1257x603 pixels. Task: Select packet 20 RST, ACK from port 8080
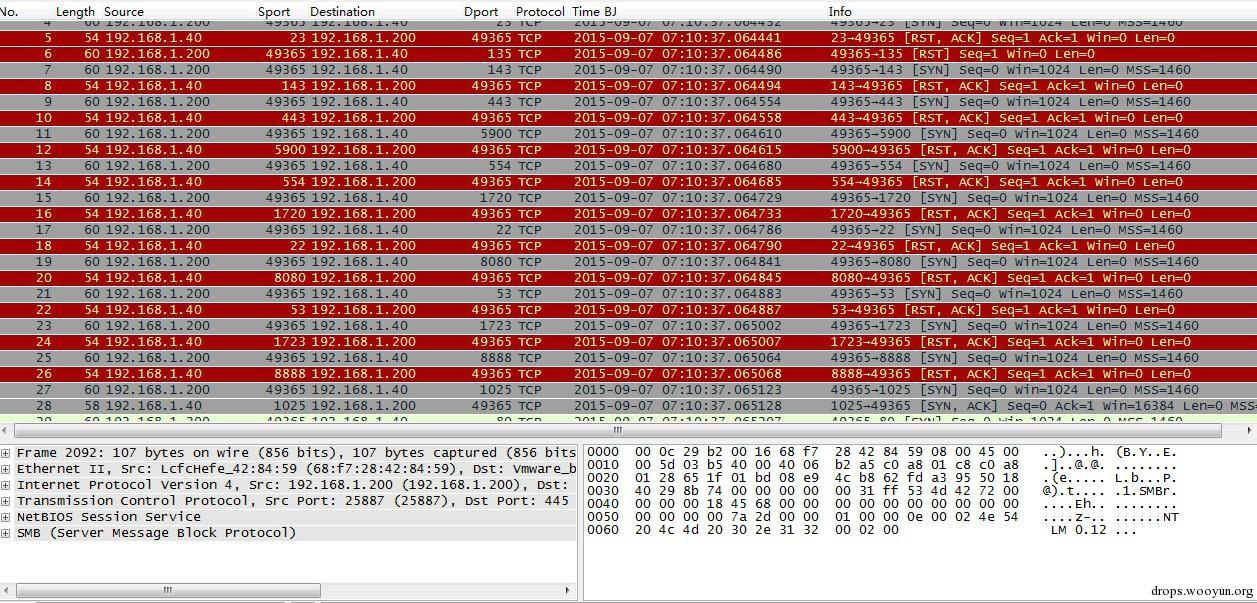[x=628, y=278]
